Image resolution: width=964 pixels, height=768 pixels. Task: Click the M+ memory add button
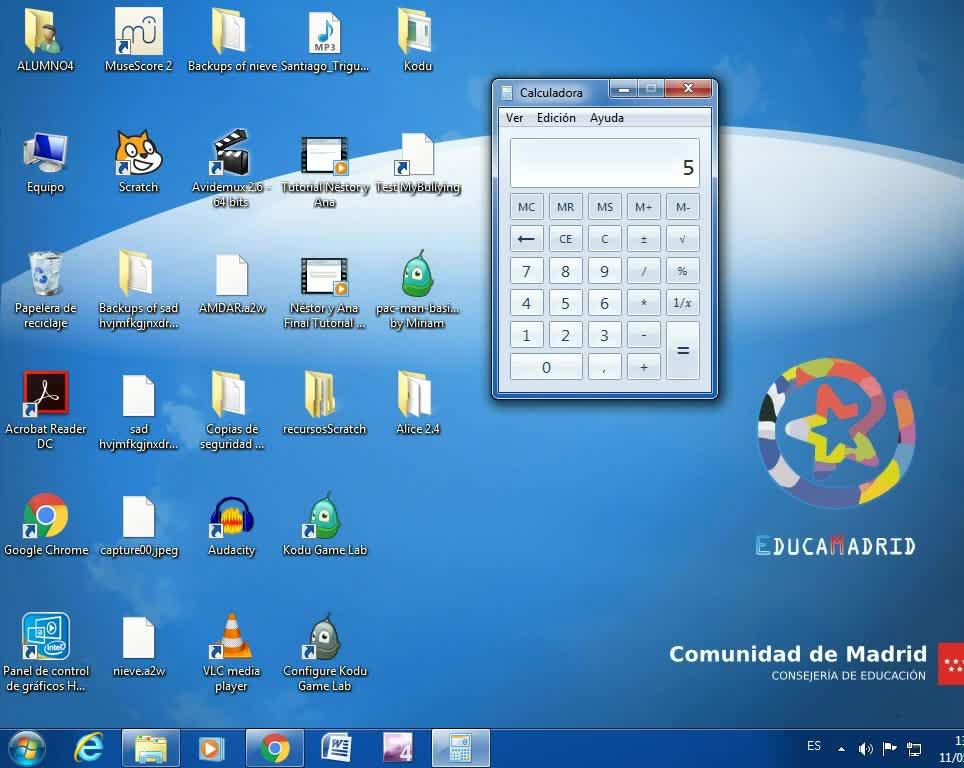(644, 207)
